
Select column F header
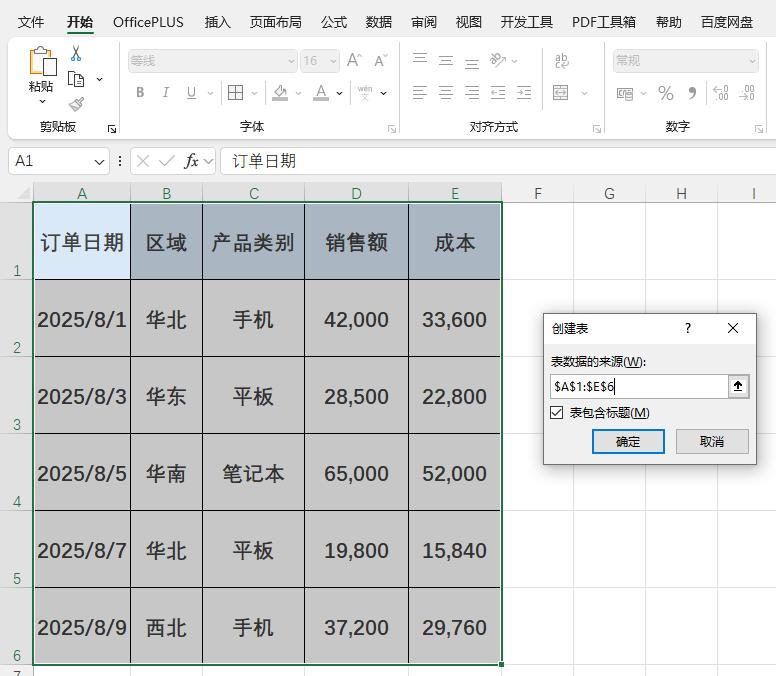pyautogui.click(x=538, y=193)
